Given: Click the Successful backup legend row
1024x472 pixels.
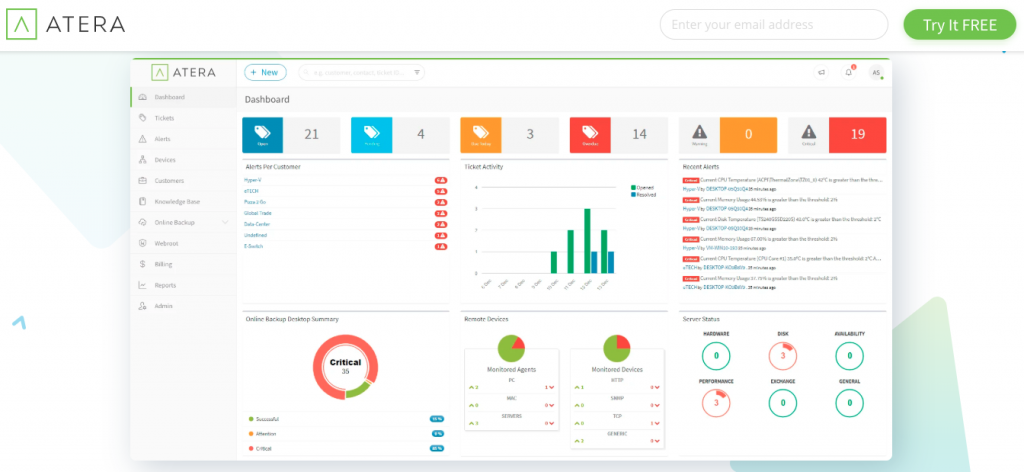Looking at the screenshot, I should (x=345, y=419).
